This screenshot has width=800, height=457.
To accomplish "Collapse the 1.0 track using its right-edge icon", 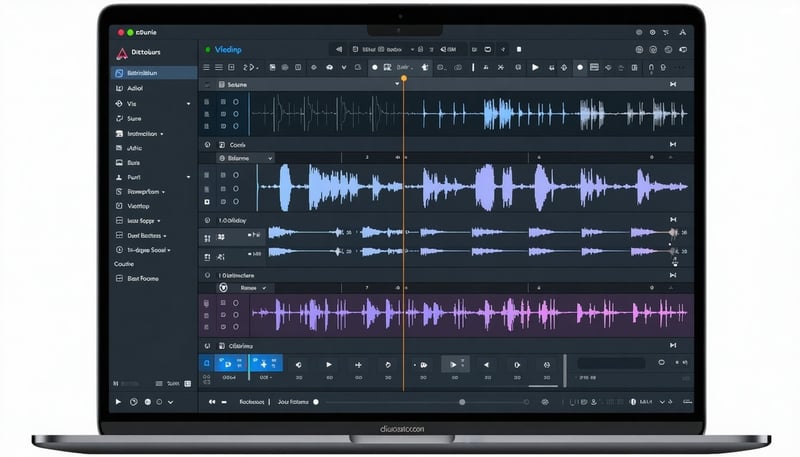I will coord(673,219).
